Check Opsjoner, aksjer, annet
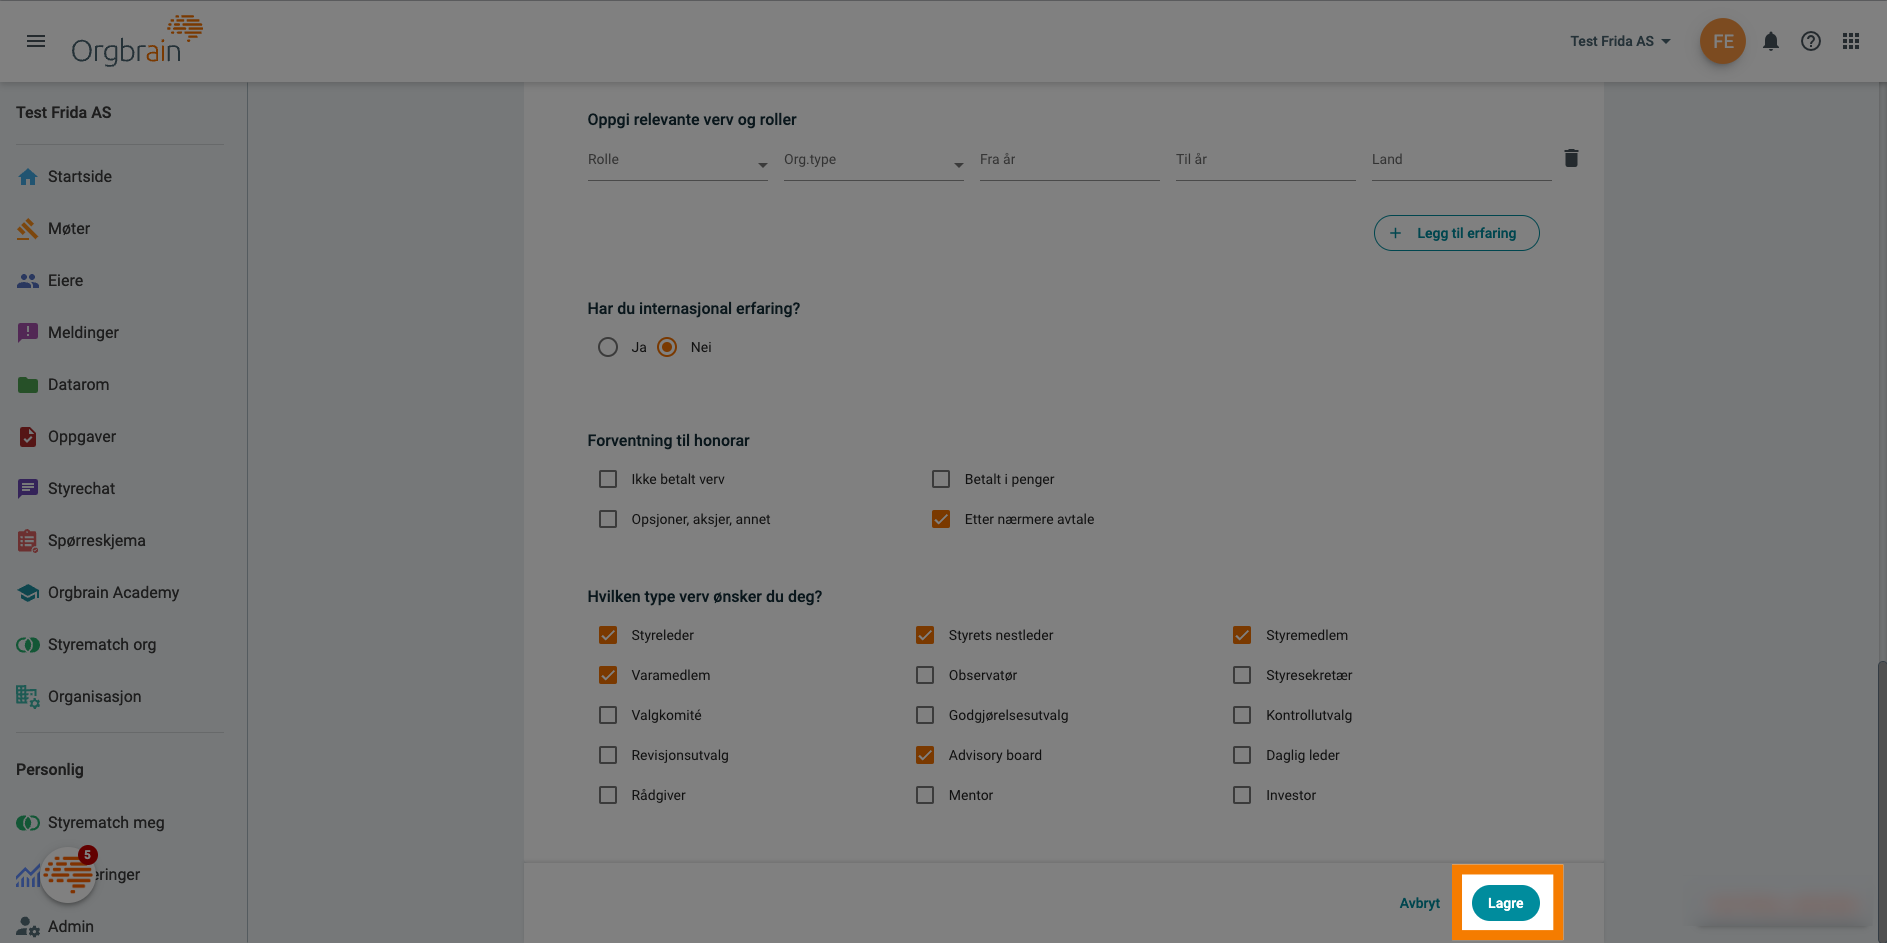 (x=608, y=519)
